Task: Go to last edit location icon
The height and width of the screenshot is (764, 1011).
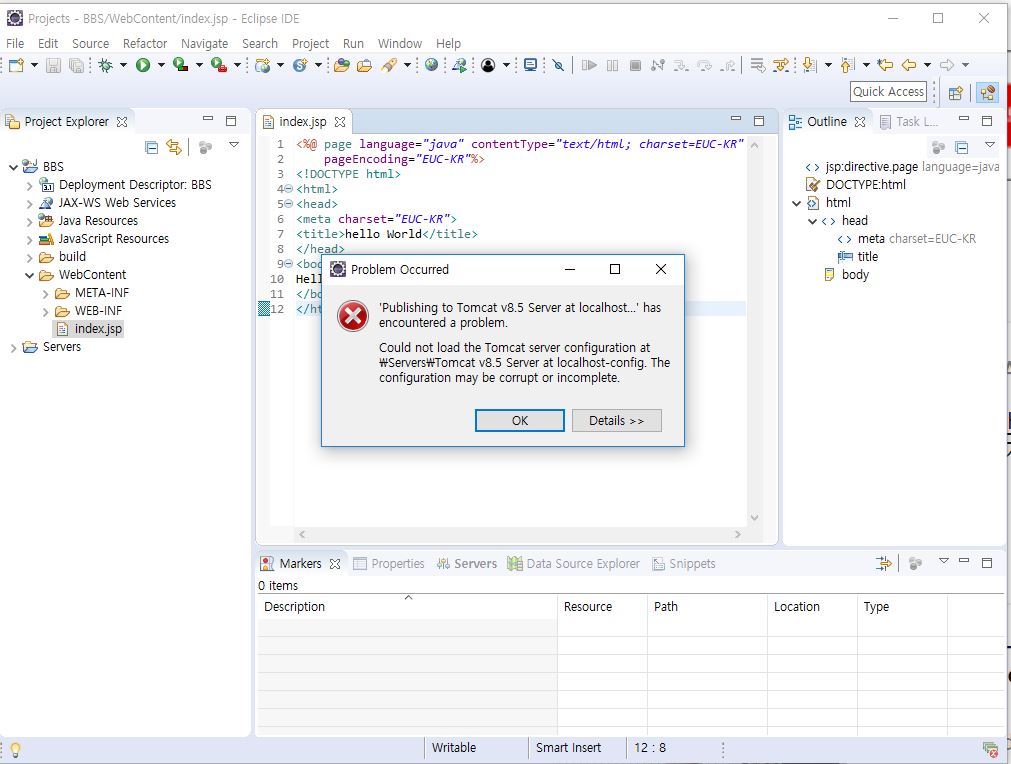Action: point(885,64)
